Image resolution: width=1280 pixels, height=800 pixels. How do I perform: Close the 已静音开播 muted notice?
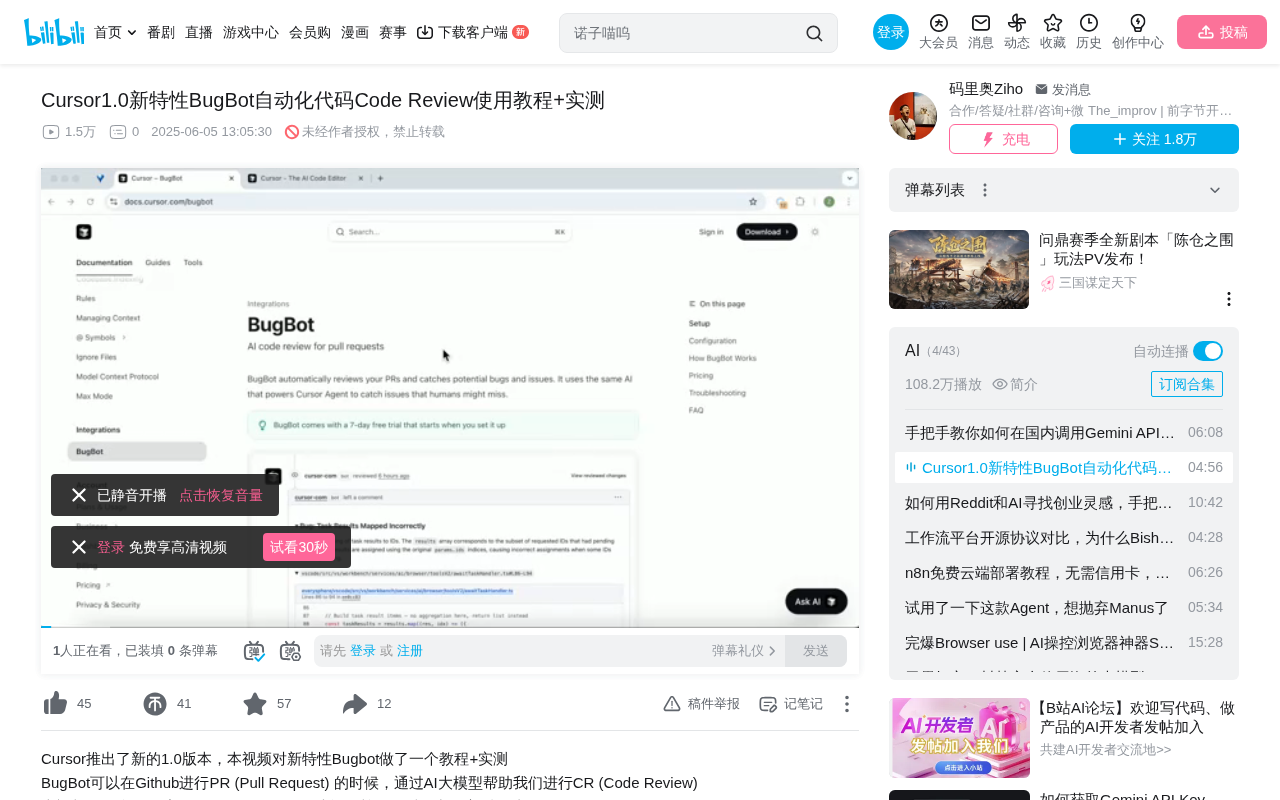pyautogui.click(x=79, y=495)
